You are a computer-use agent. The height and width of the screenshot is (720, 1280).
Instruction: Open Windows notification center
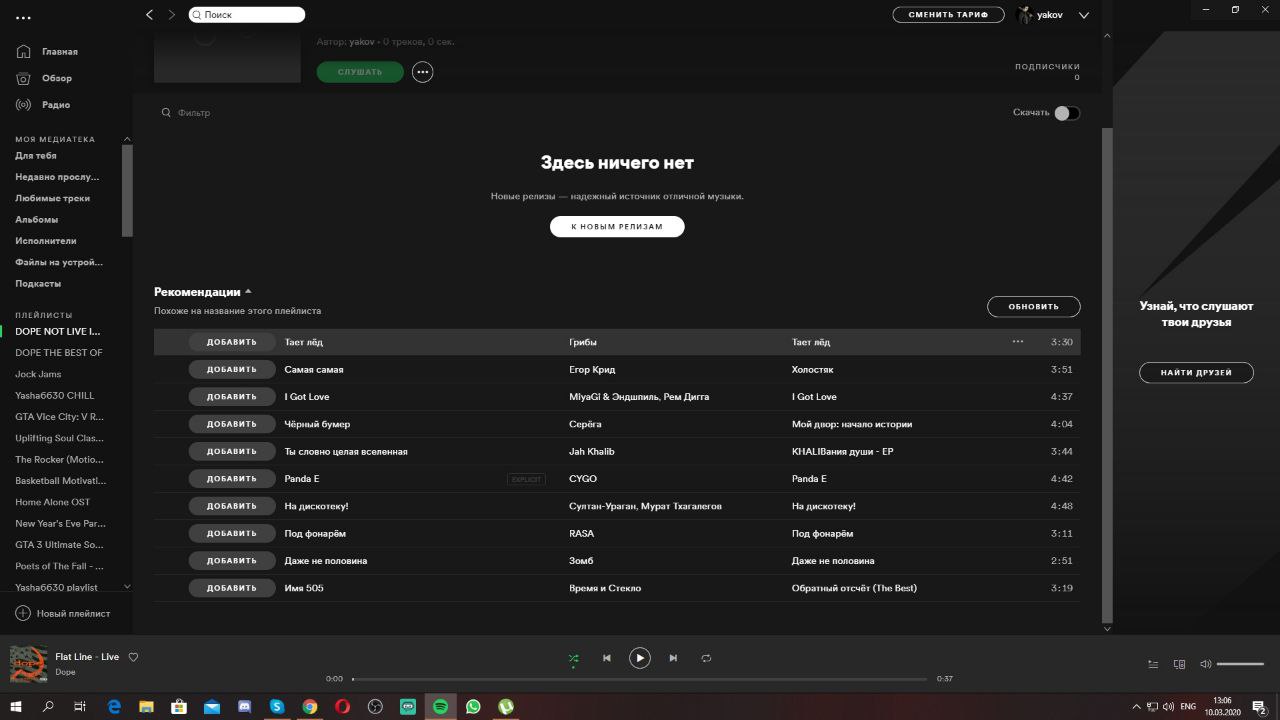[x=1260, y=706]
